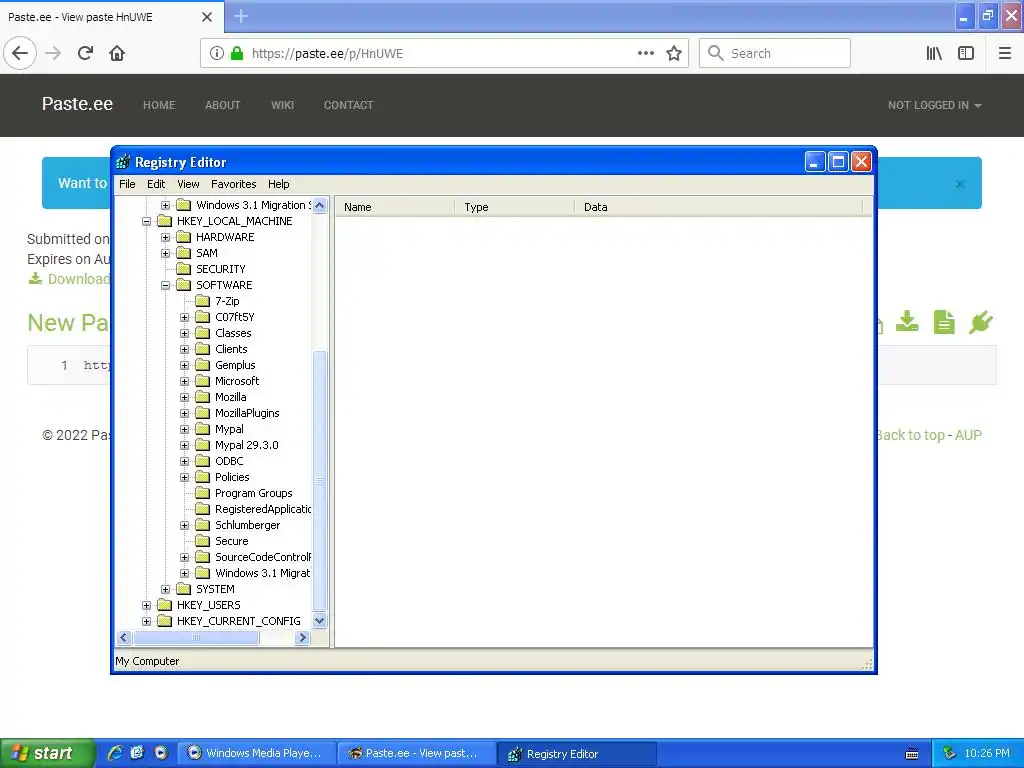1024x768 pixels.
Task: Click the safely remove hardware tray icon
Action: coord(949,754)
